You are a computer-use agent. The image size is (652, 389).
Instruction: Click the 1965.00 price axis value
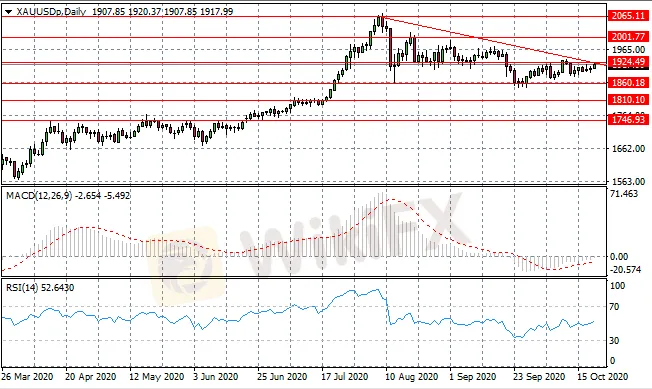pos(628,50)
